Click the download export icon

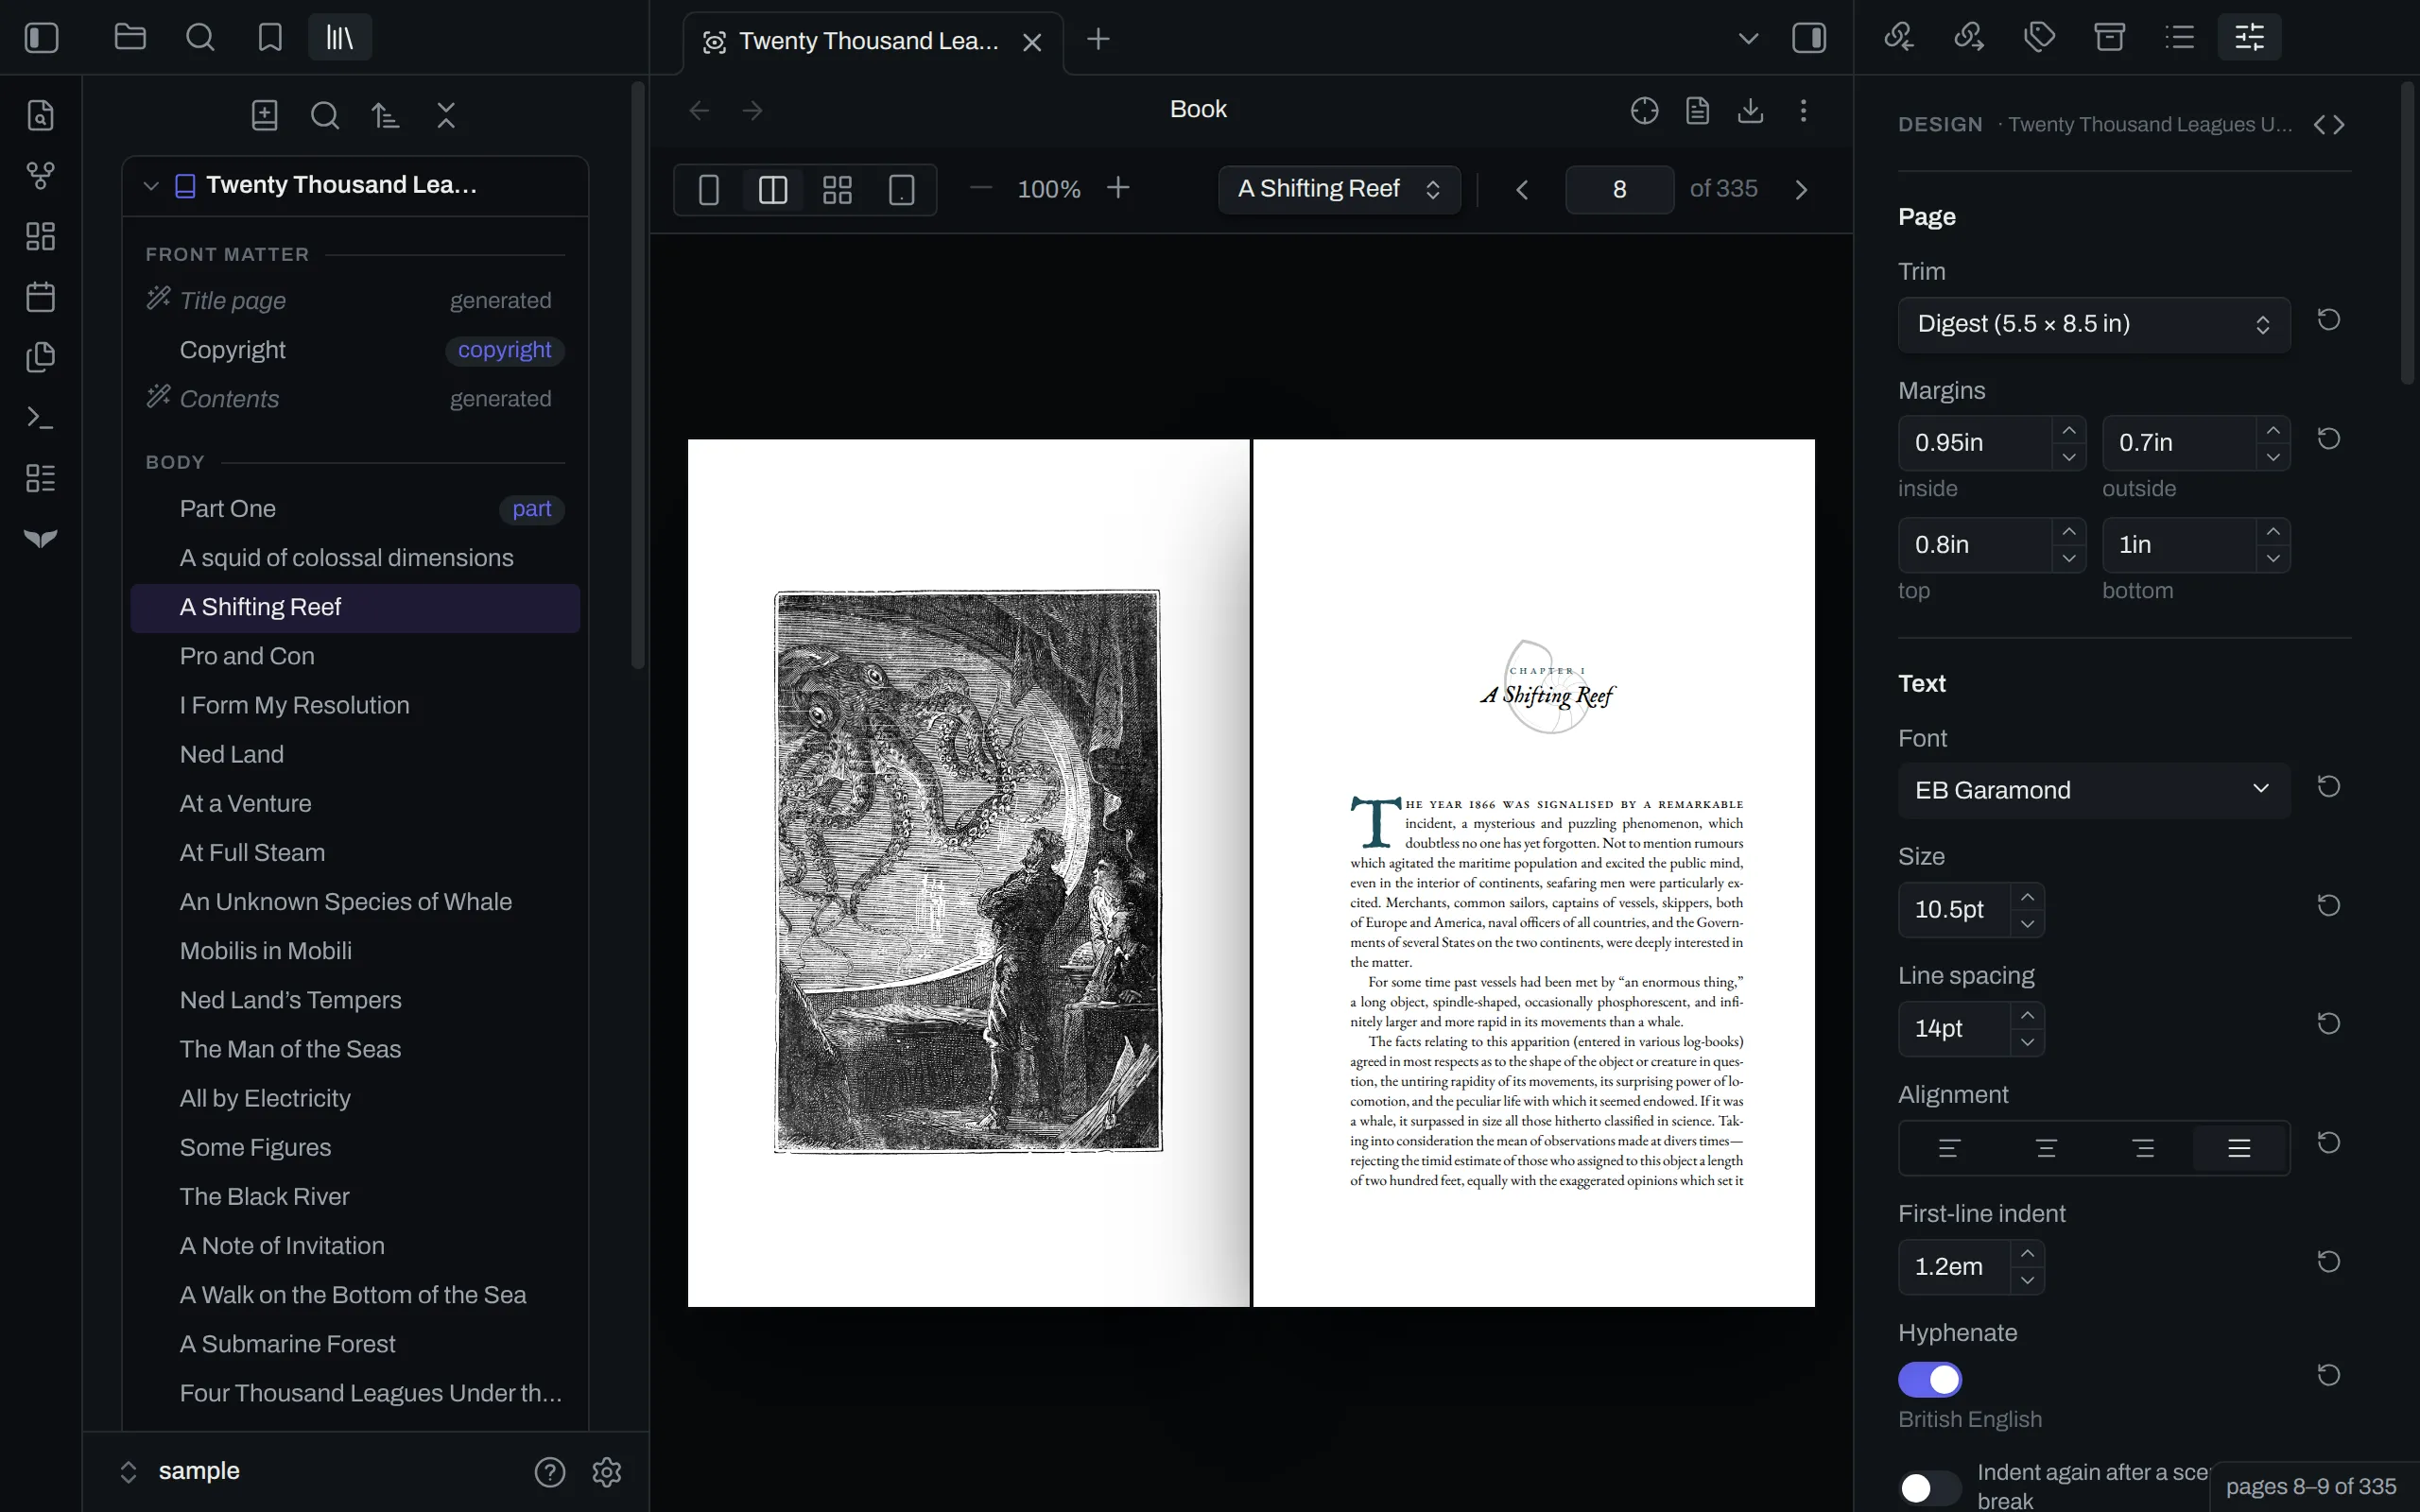pos(1750,110)
